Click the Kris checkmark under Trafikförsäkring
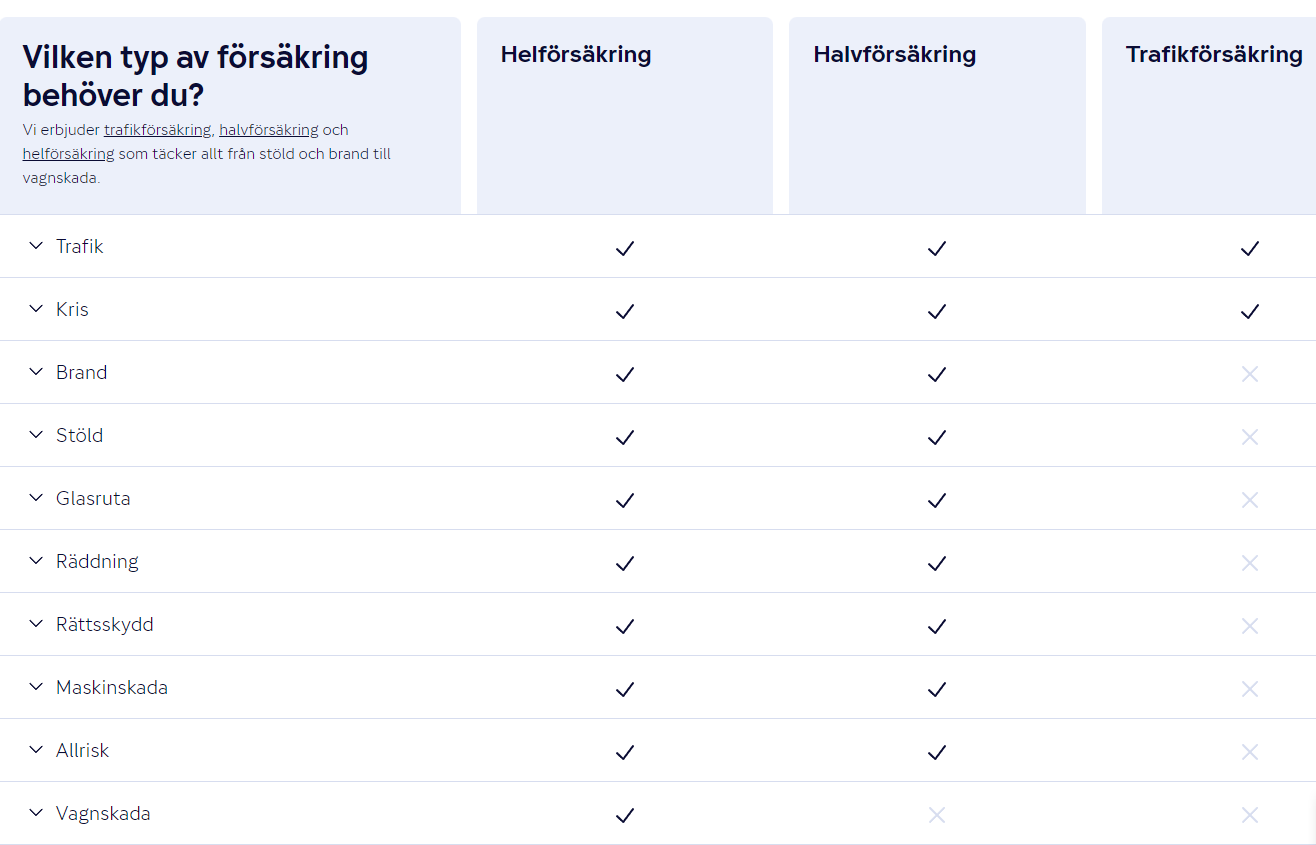This screenshot has height=845, width=1316. [x=1249, y=311]
